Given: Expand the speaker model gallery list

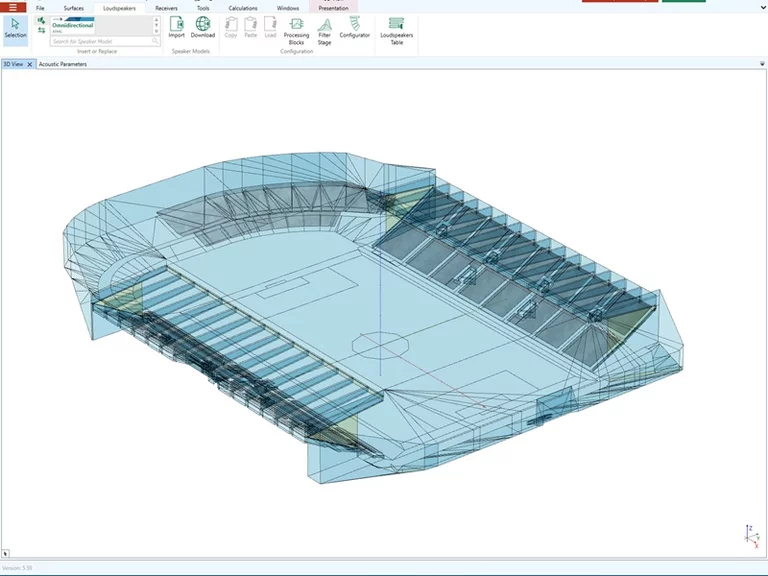Looking at the screenshot, I should (156, 33).
